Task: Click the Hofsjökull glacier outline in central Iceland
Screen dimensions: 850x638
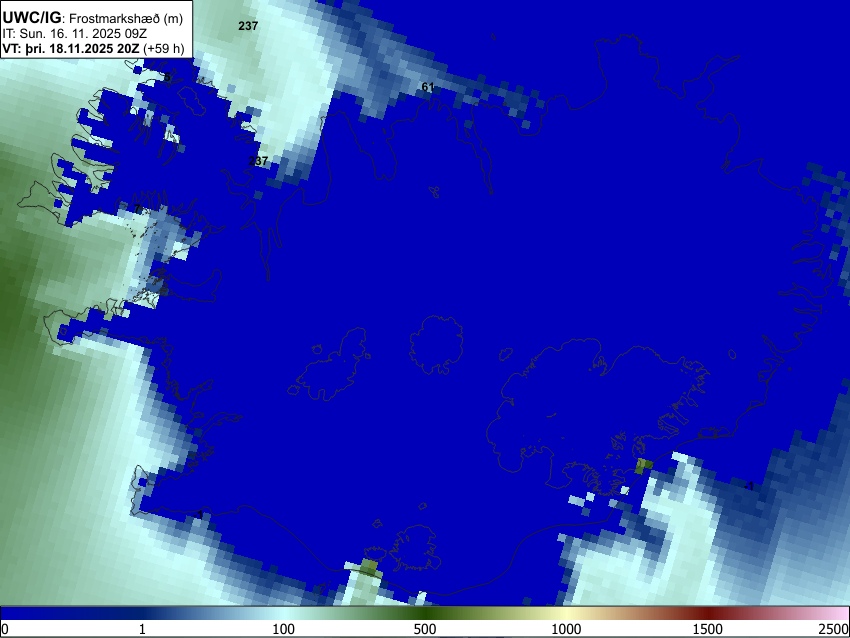Action: coord(436,345)
